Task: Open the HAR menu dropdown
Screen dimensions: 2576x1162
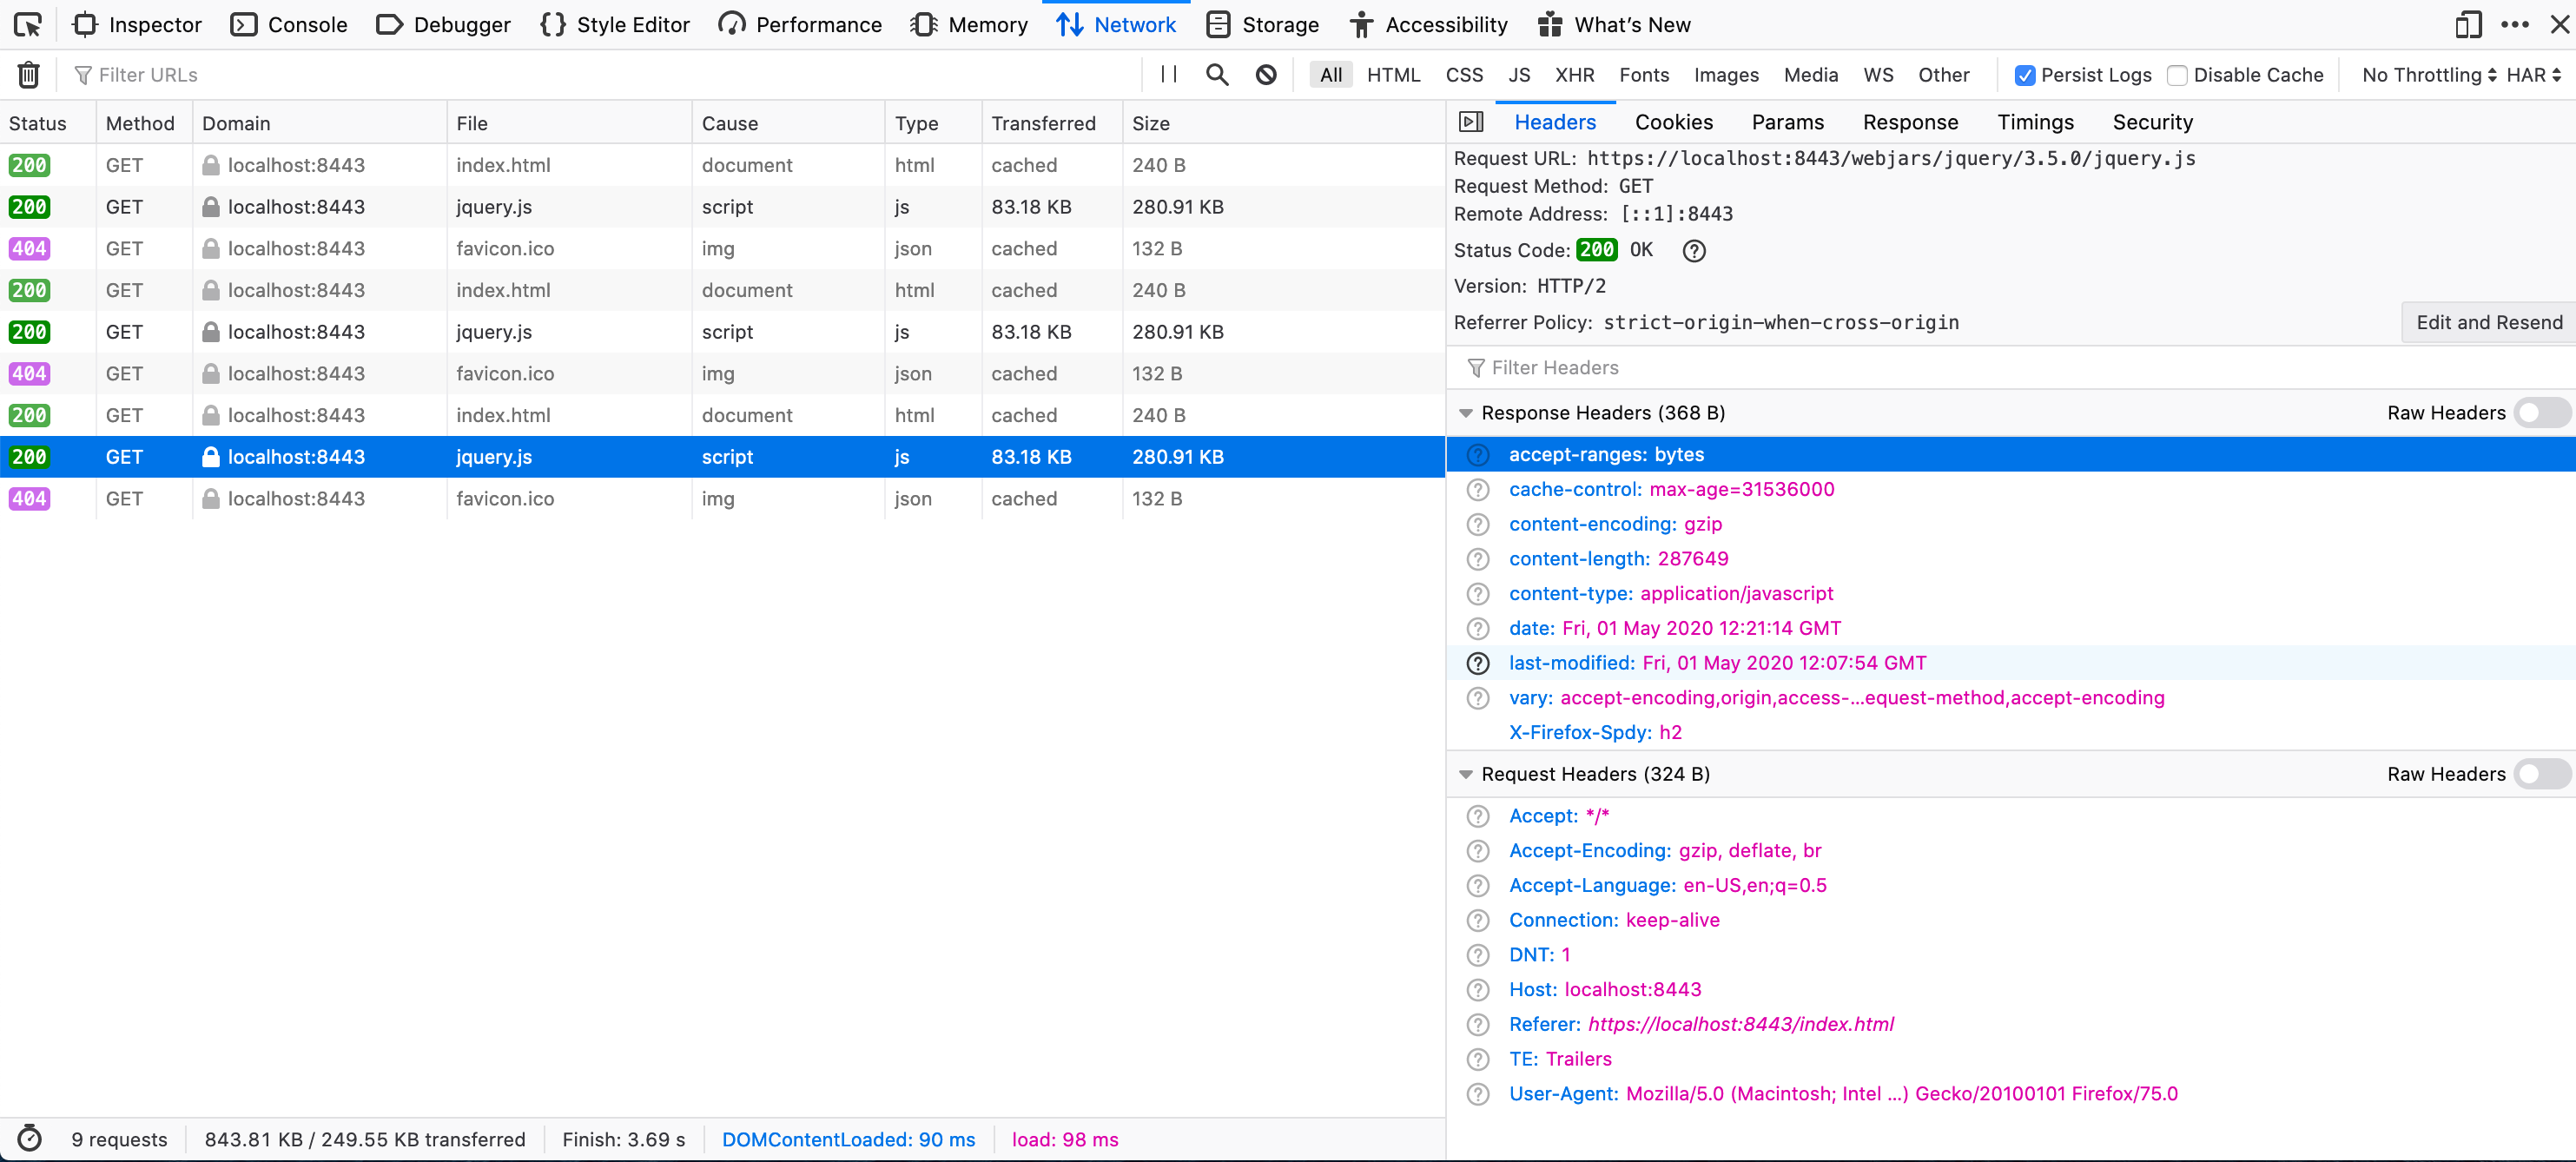Action: coord(2534,75)
